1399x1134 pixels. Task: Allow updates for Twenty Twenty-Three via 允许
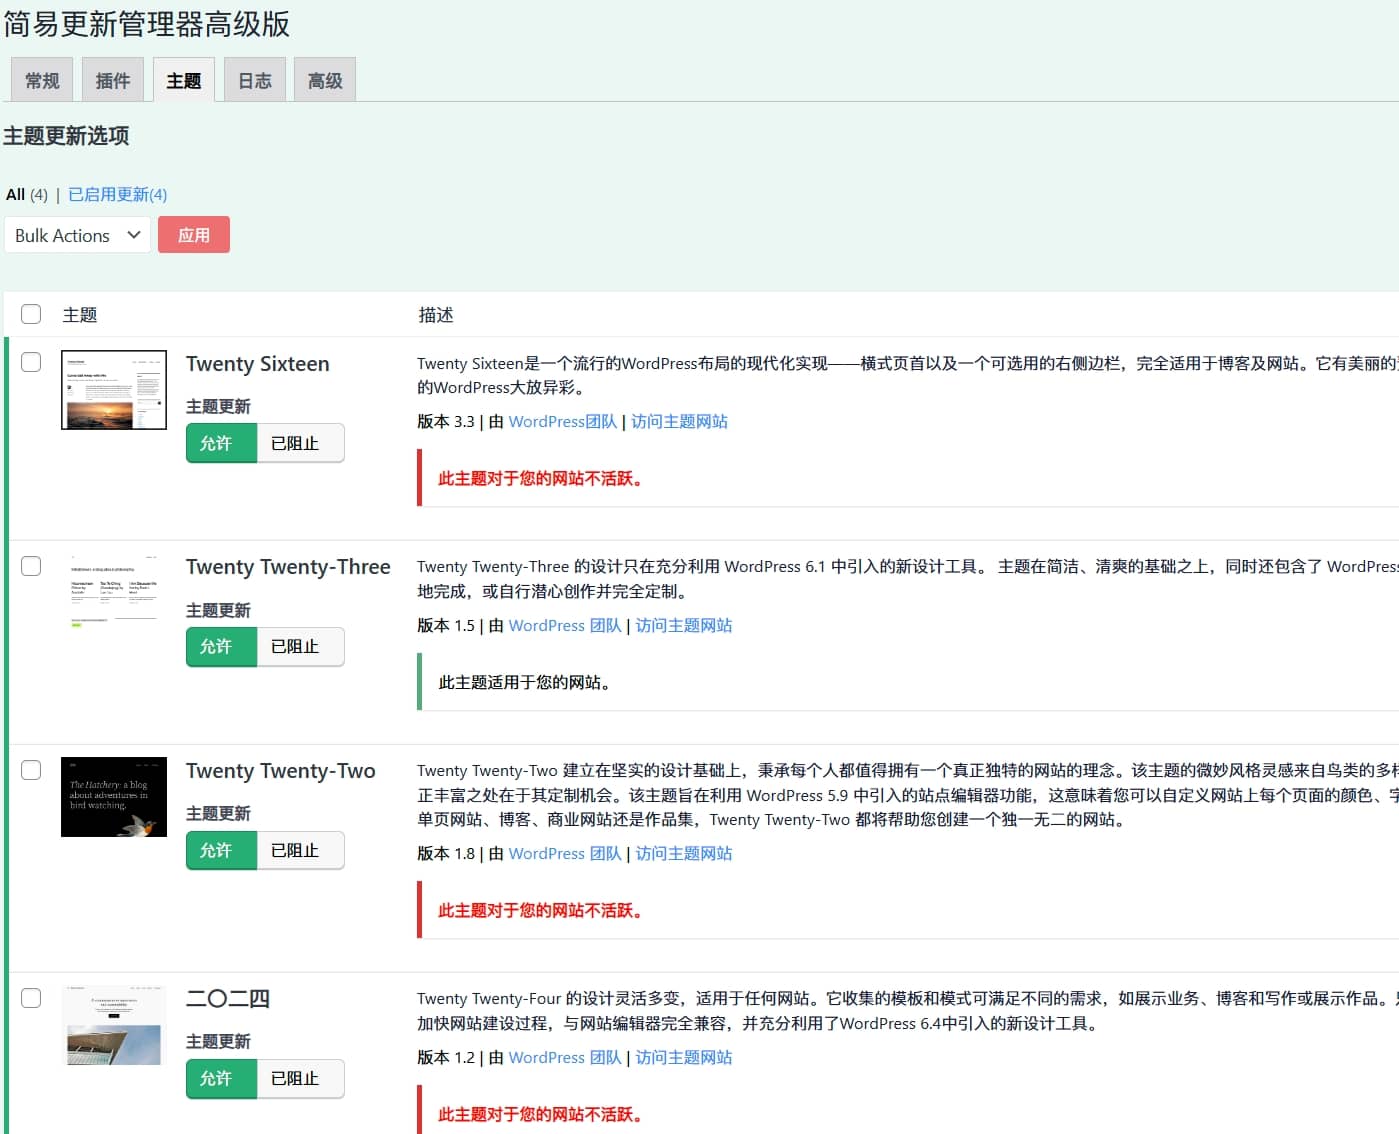[216, 647]
